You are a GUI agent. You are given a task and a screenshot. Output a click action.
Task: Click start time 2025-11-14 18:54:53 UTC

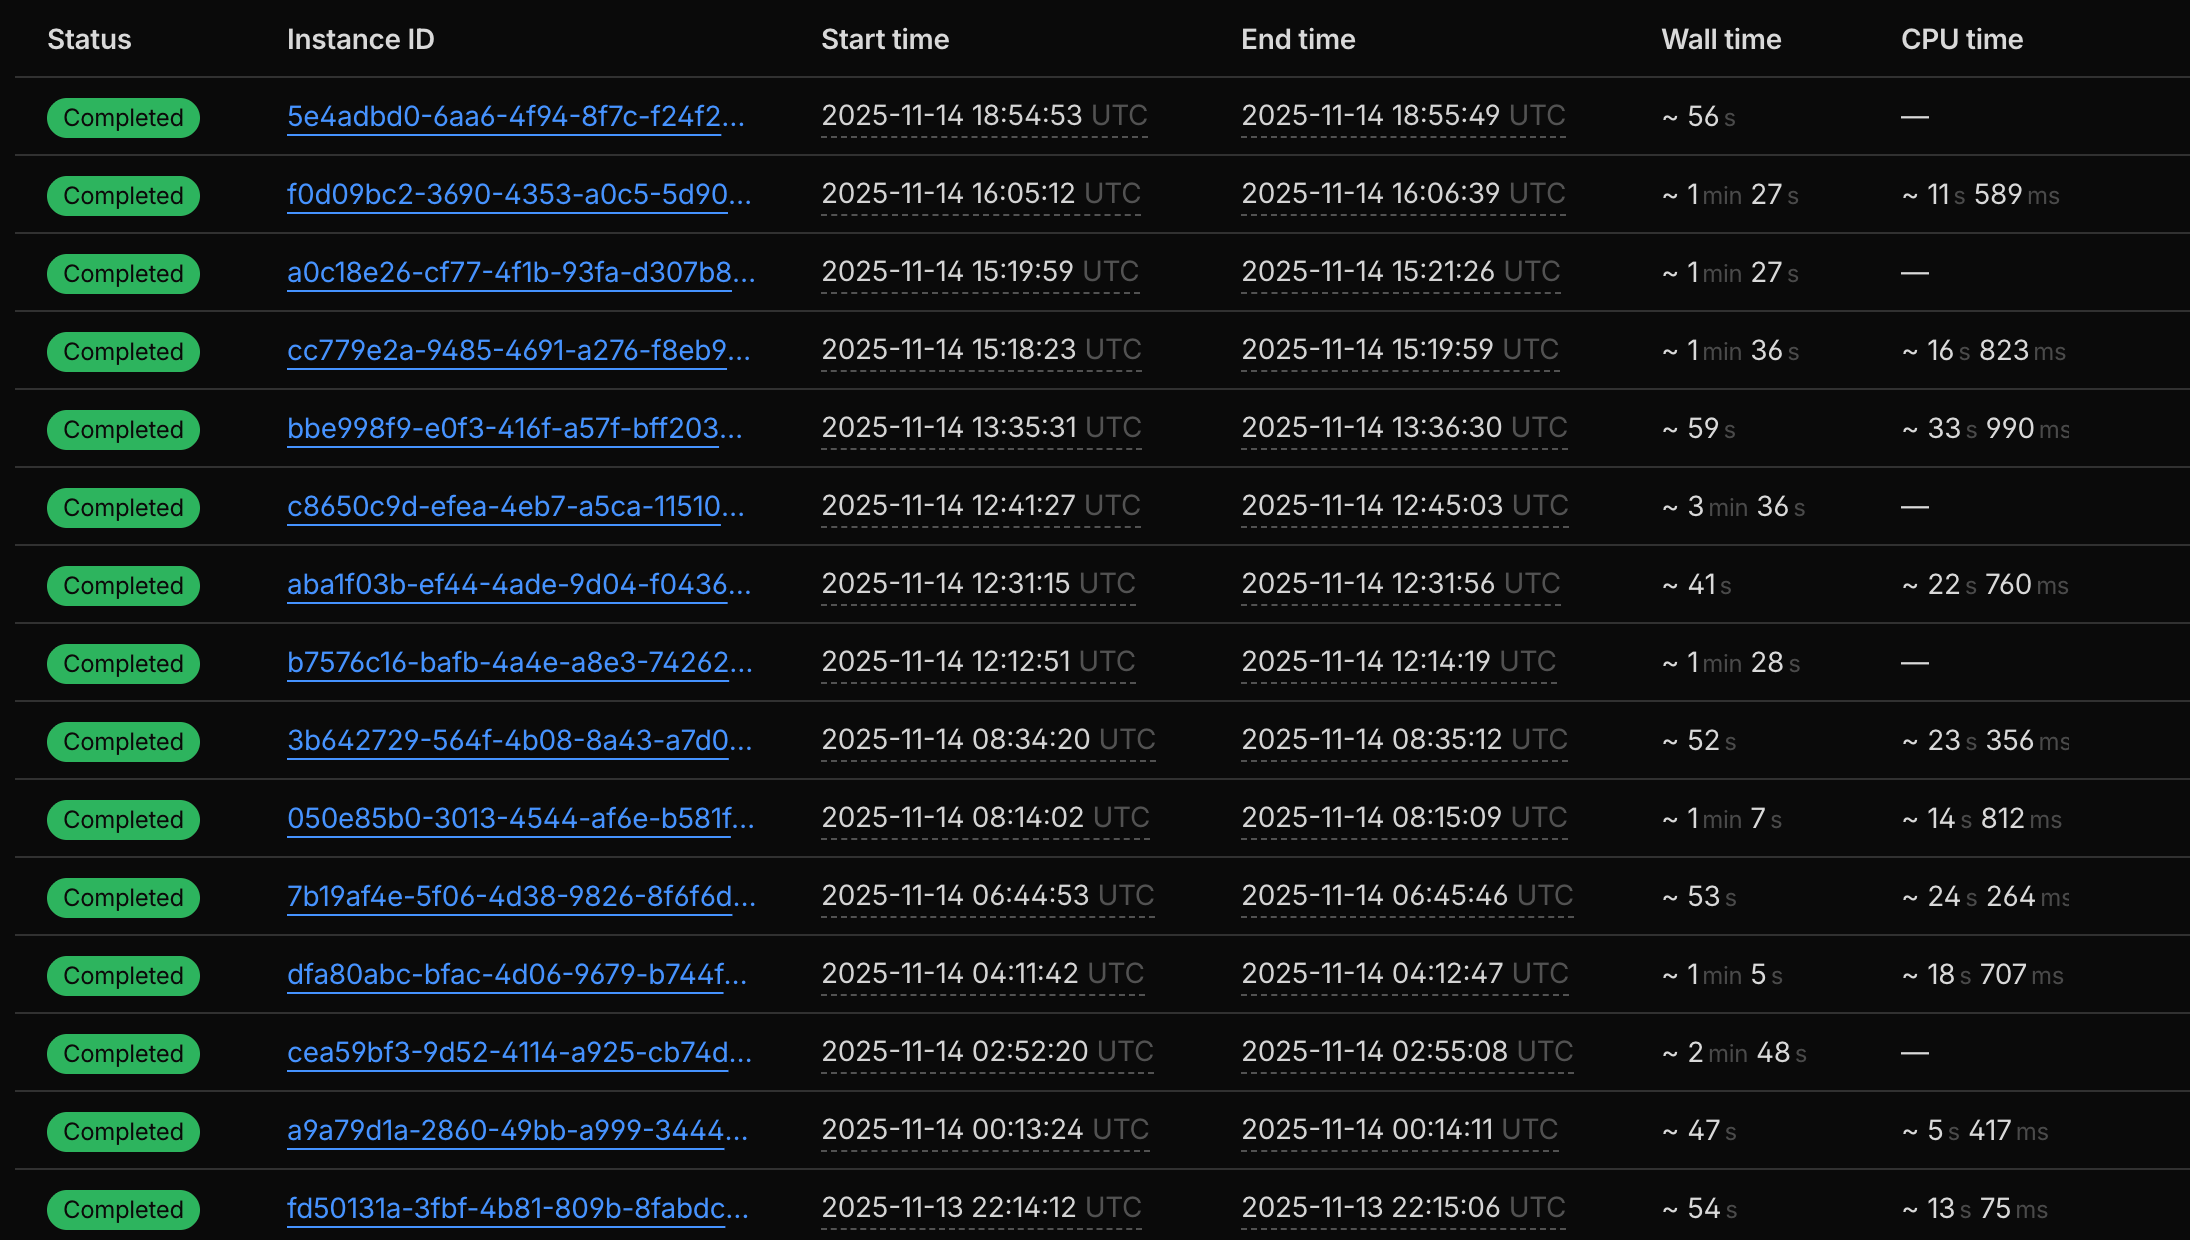pyautogui.click(x=983, y=116)
